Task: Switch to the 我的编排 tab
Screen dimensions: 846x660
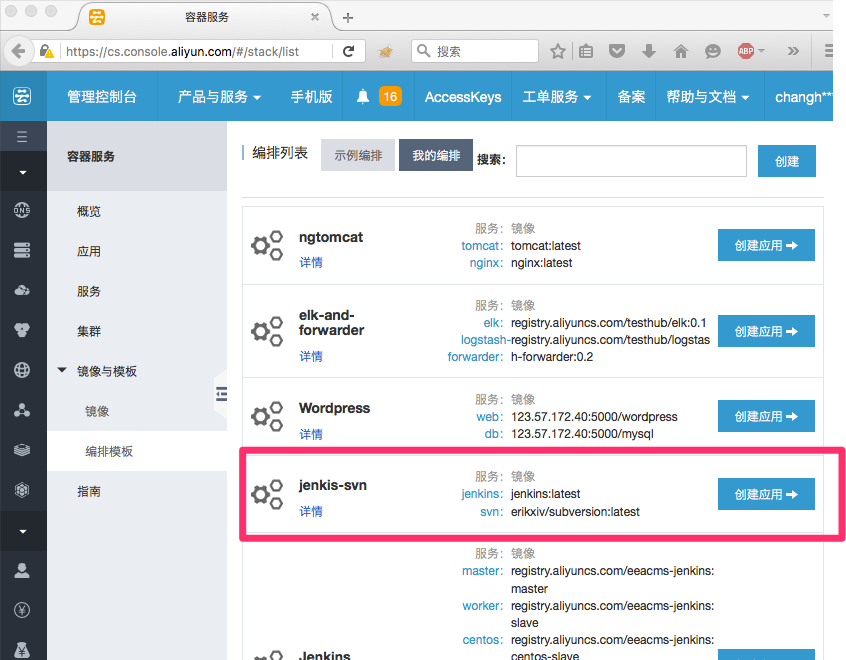Action: tap(436, 155)
